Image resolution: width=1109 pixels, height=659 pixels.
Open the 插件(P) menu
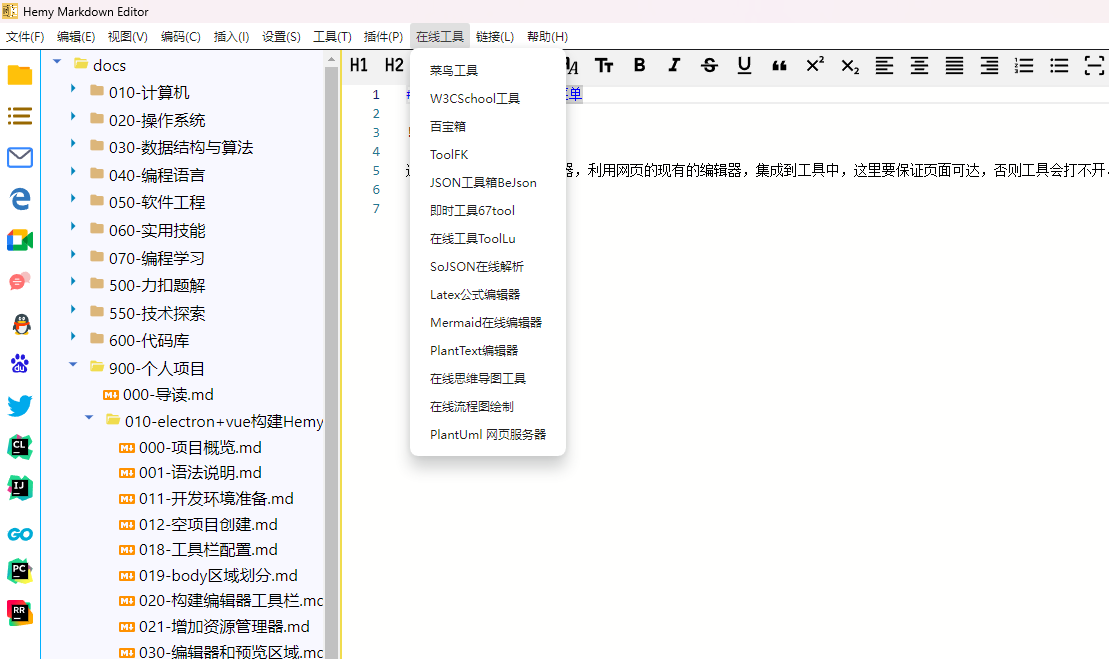(x=383, y=37)
